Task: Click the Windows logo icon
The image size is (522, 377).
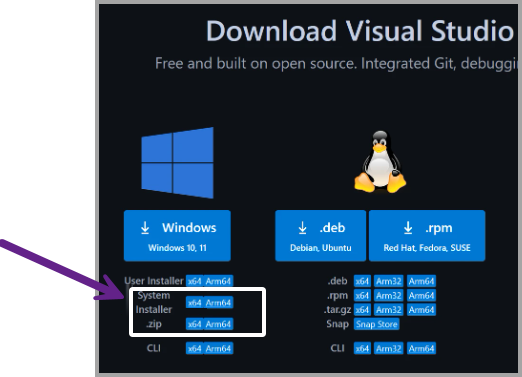Action: click(x=177, y=163)
